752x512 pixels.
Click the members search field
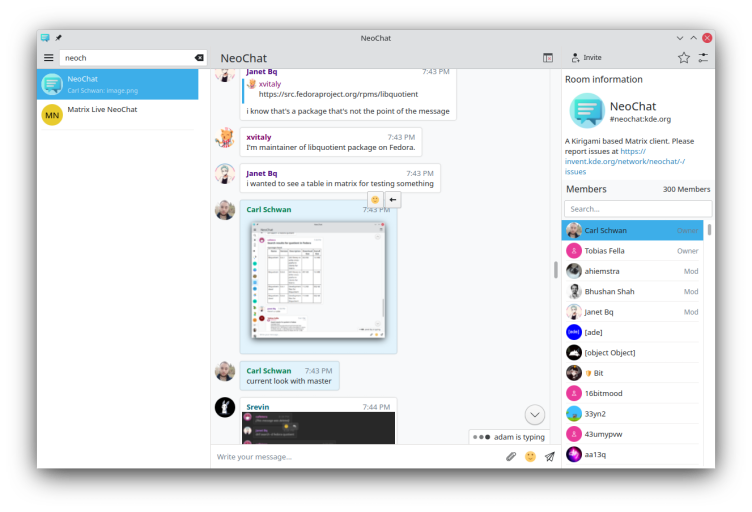(x=637, y=209)
